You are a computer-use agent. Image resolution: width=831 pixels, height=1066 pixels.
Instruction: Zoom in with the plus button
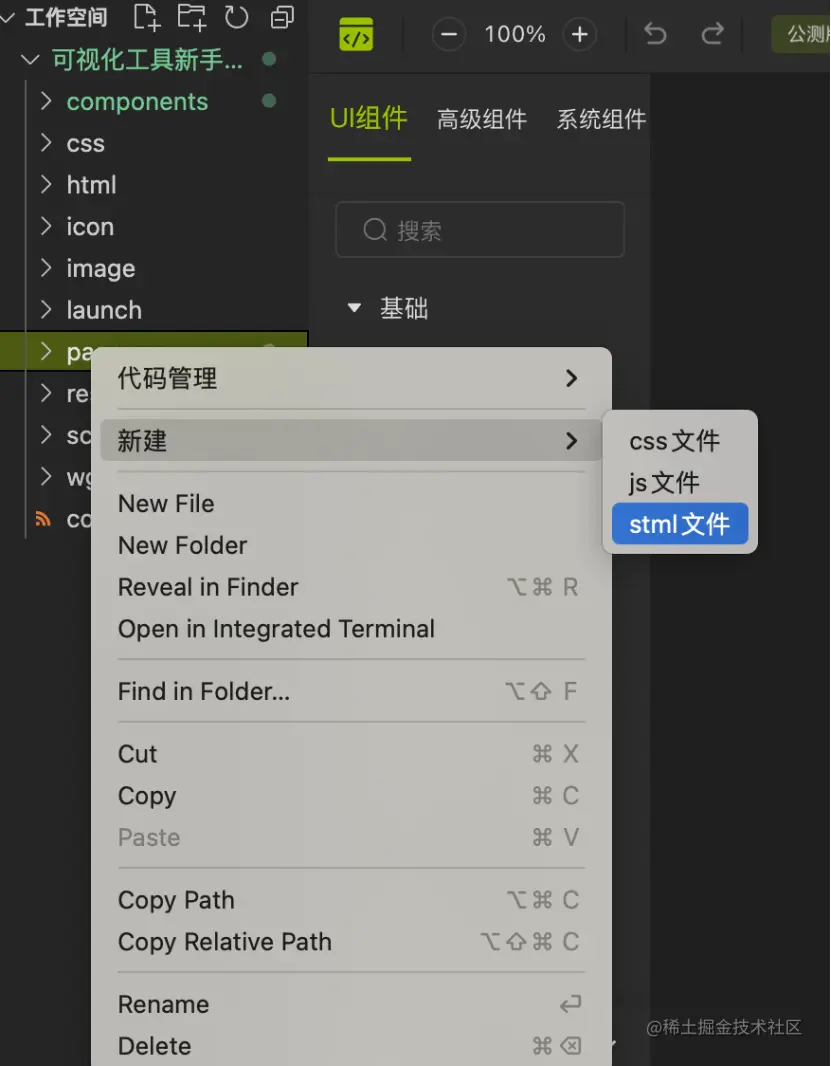click(x=579, y=34)
